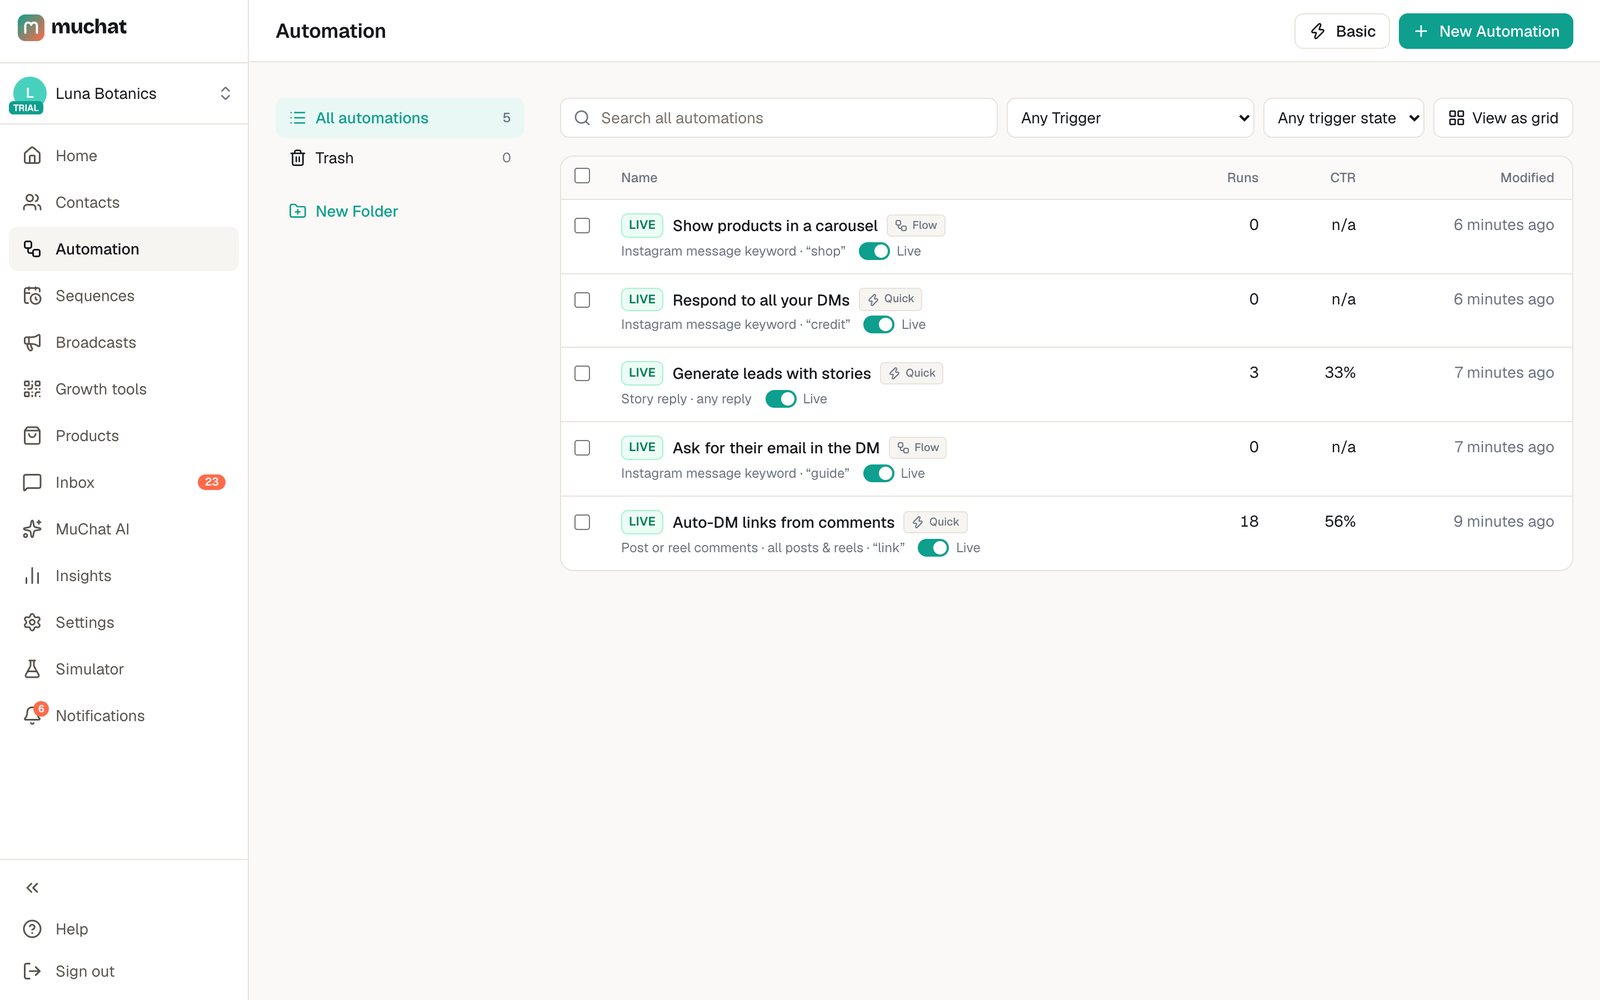Click the 56% CTR value

click(x=1340, y=522)
